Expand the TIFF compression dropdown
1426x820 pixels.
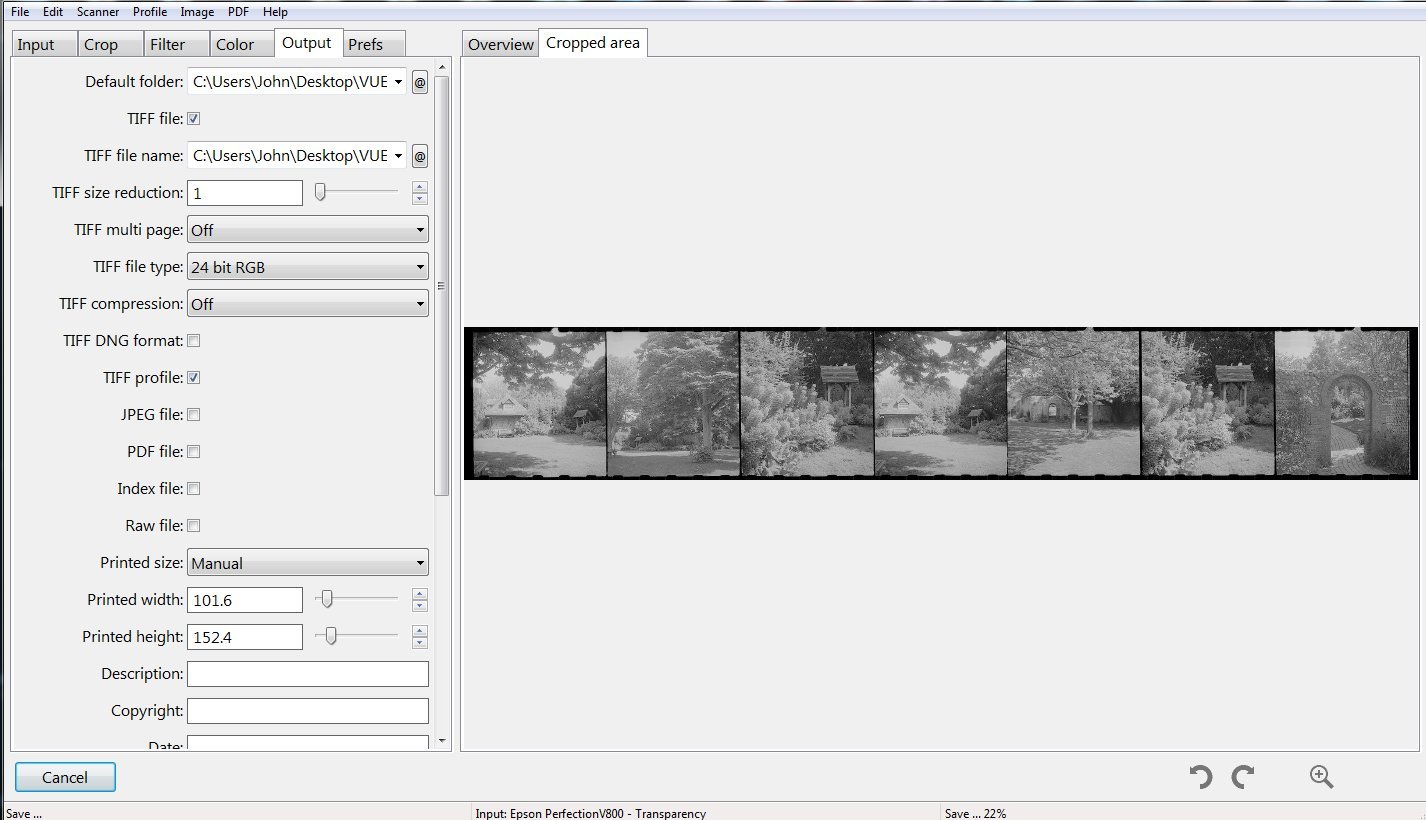tap(307, 304)
